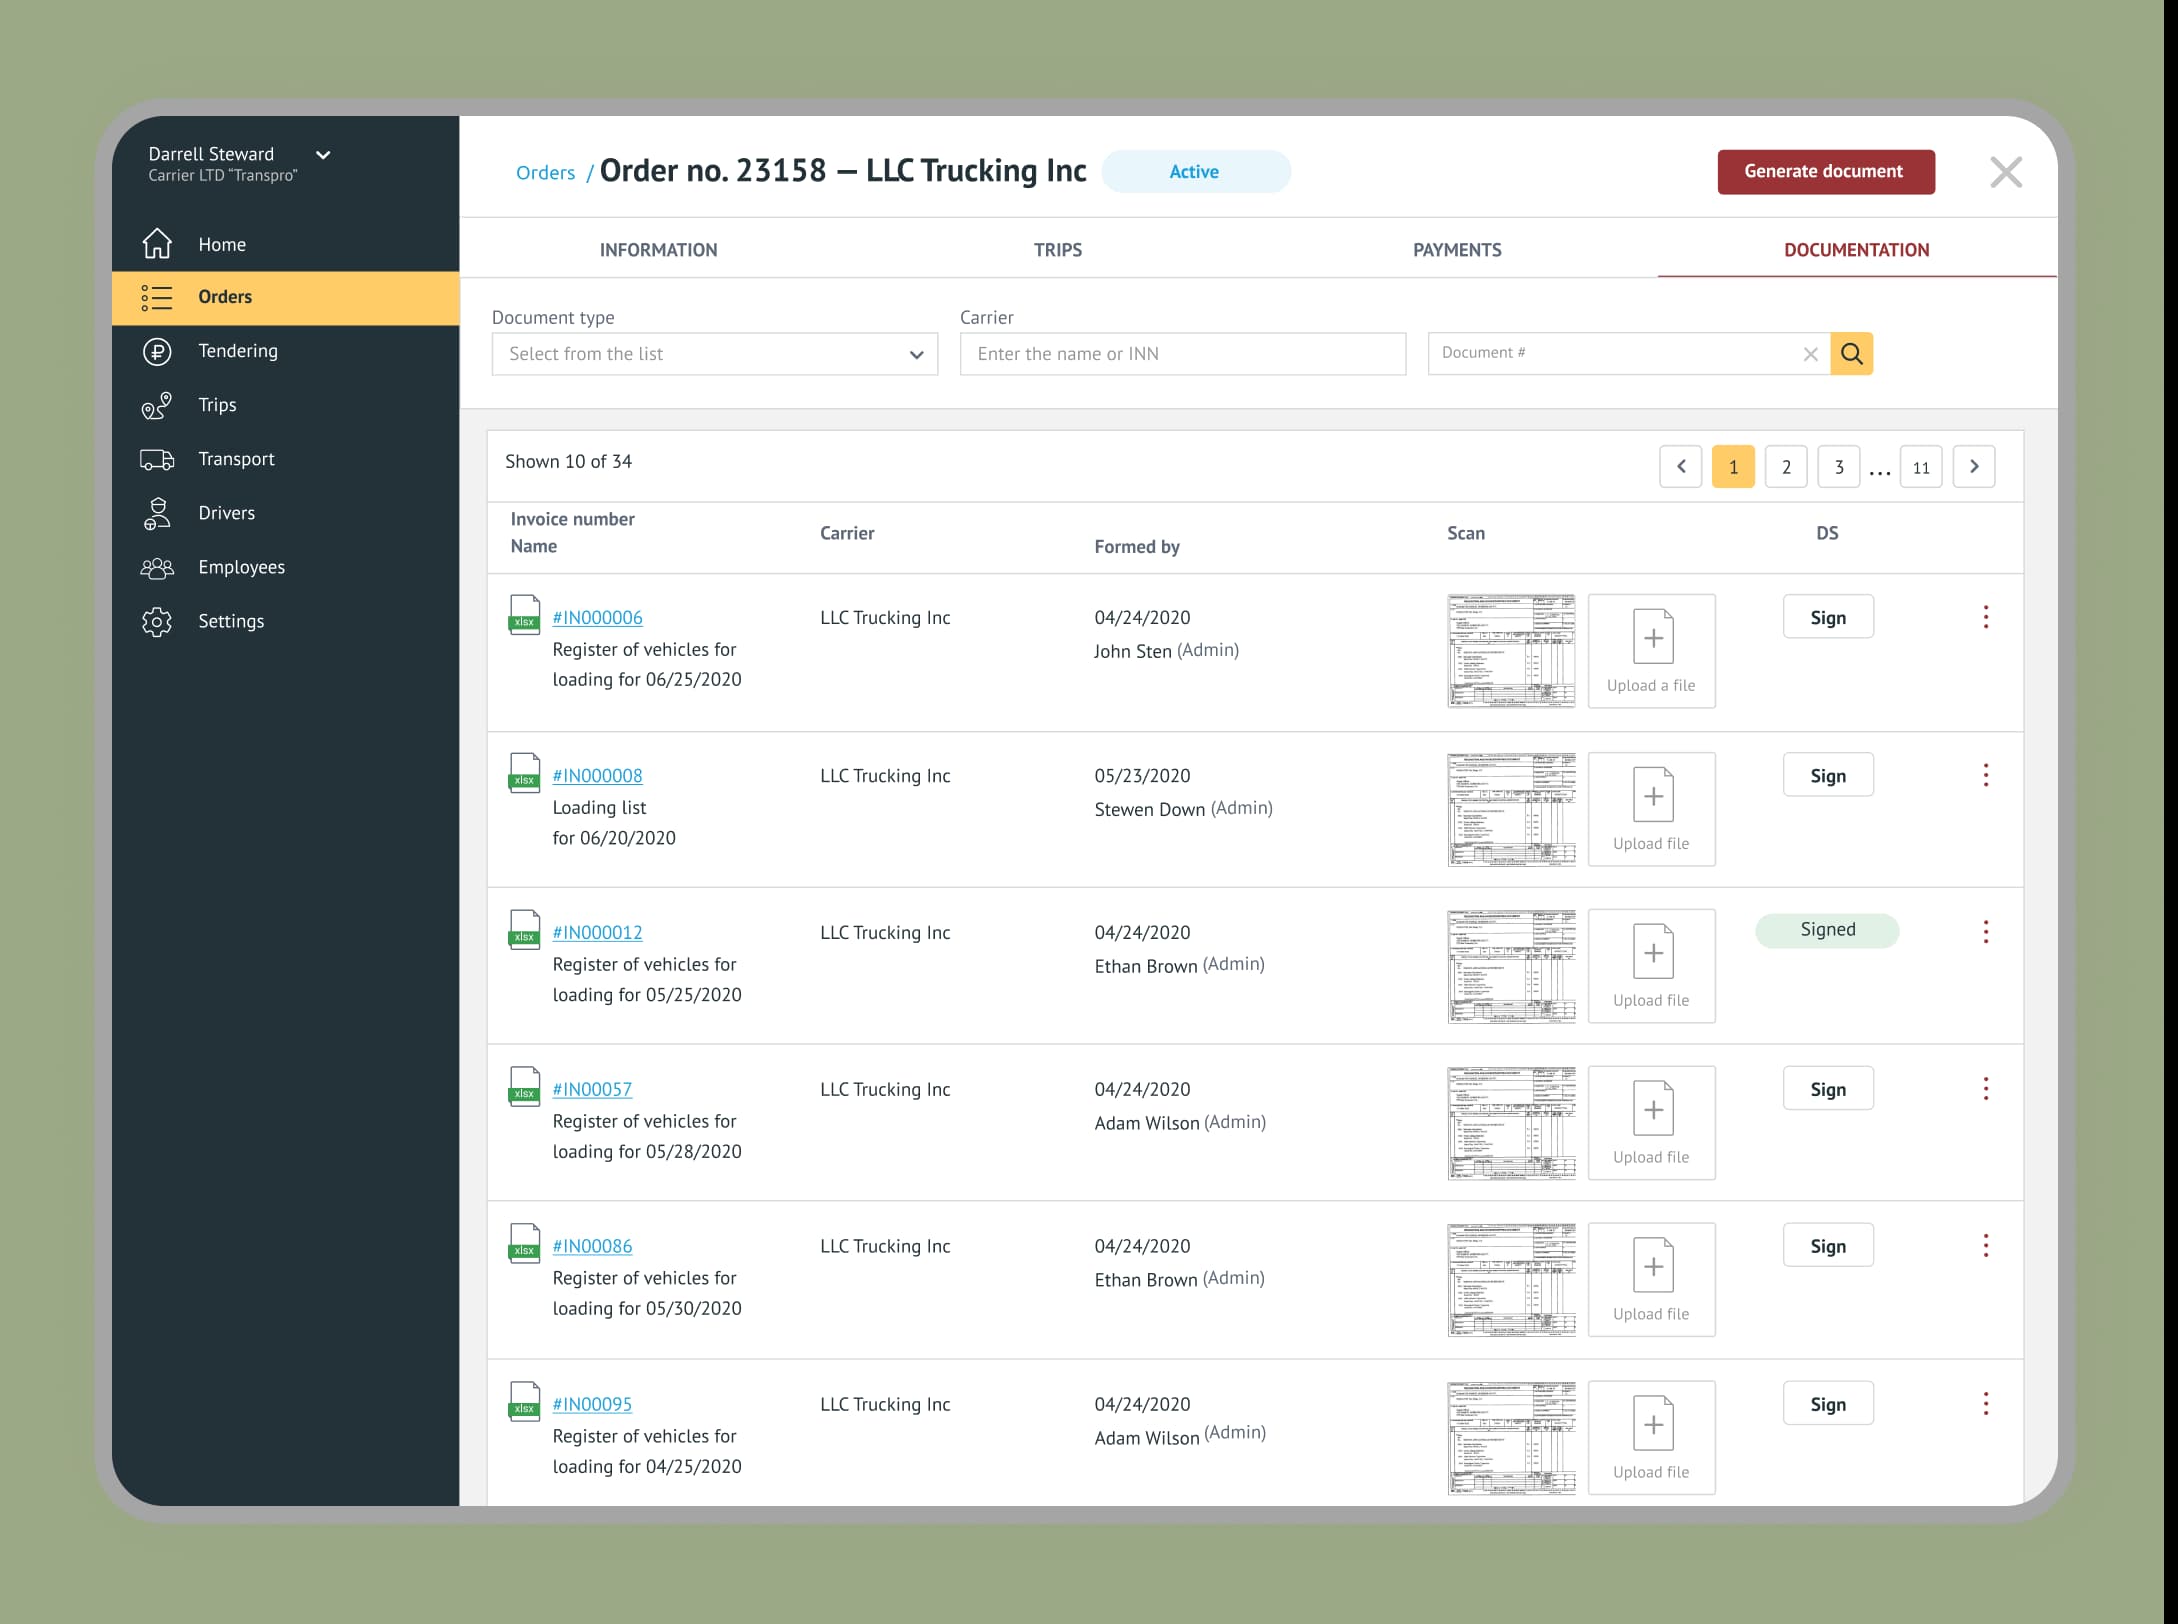Click the Drivers person icon
This screenshot has width=2178, height=1624.
tap(157, 513)
